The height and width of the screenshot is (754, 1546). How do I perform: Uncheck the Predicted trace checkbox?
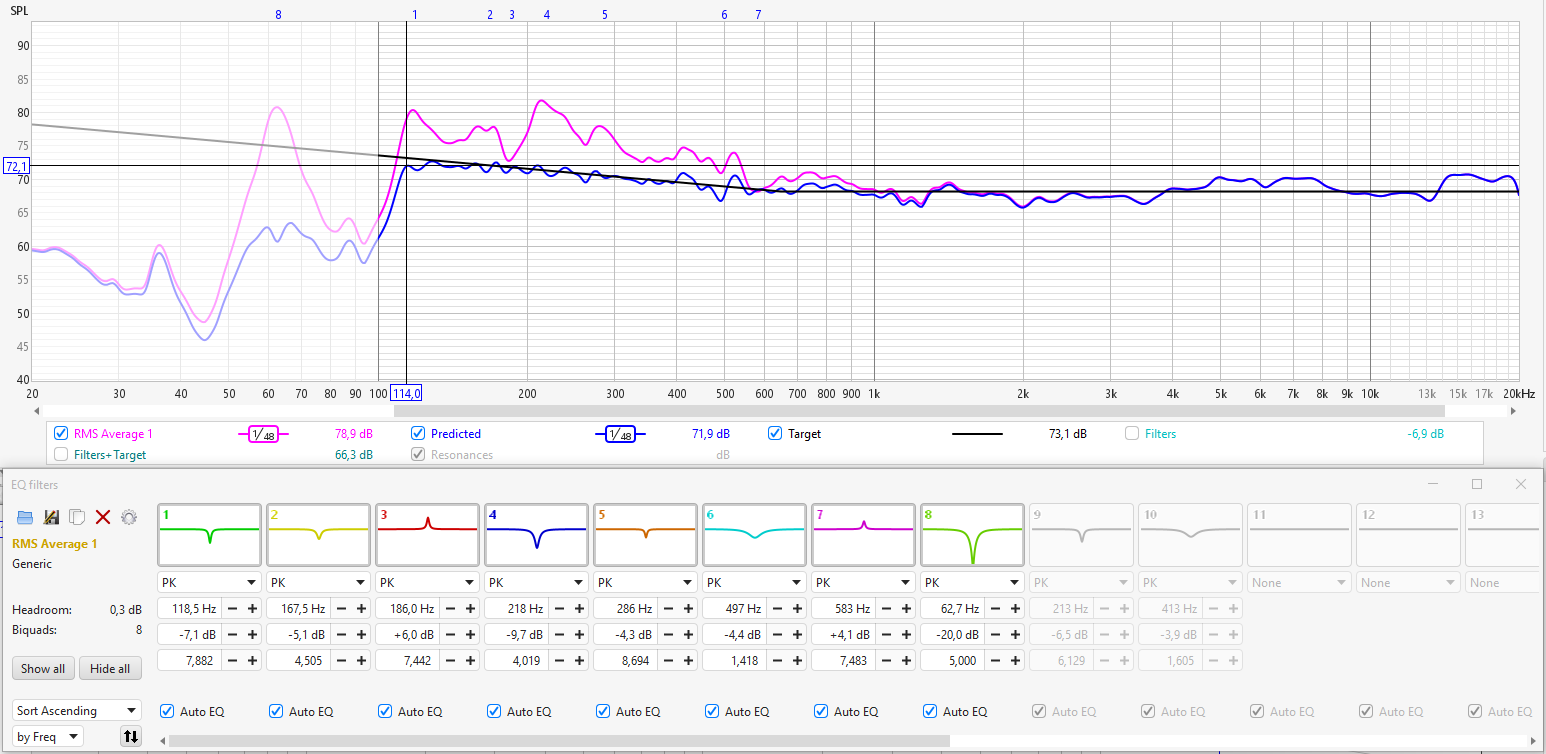pyautogui.click(x=419, y=434)
